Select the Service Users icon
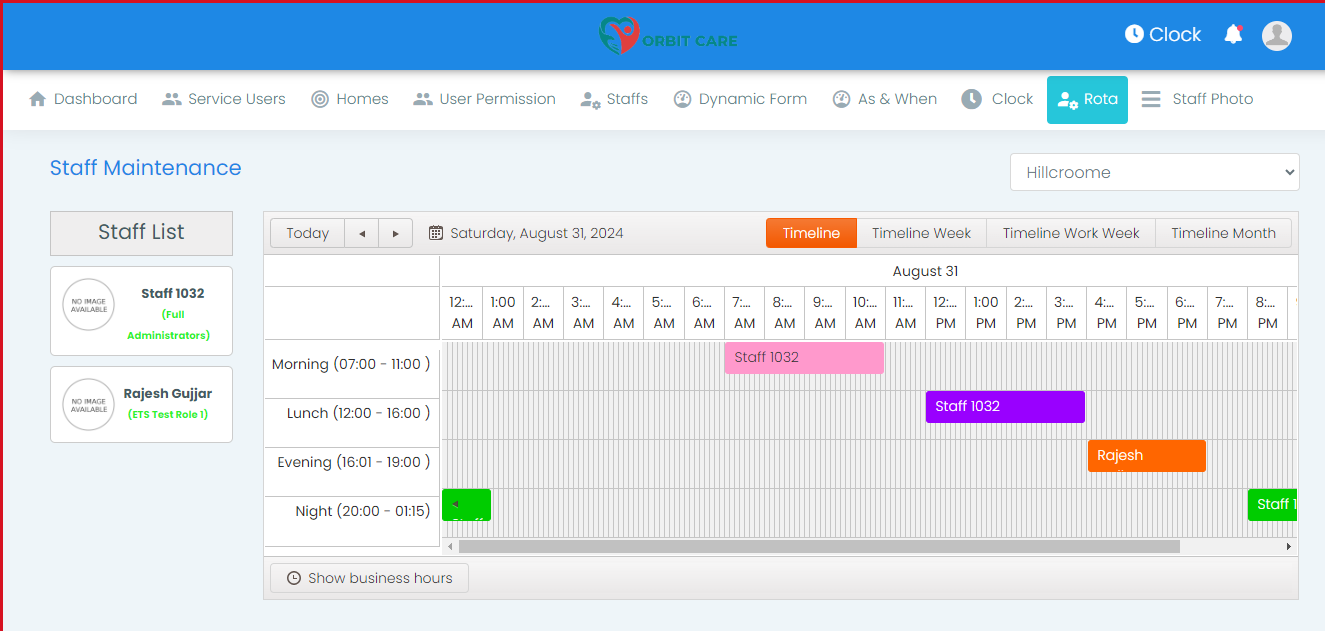The image size is (1325, 631). [170, 98]
